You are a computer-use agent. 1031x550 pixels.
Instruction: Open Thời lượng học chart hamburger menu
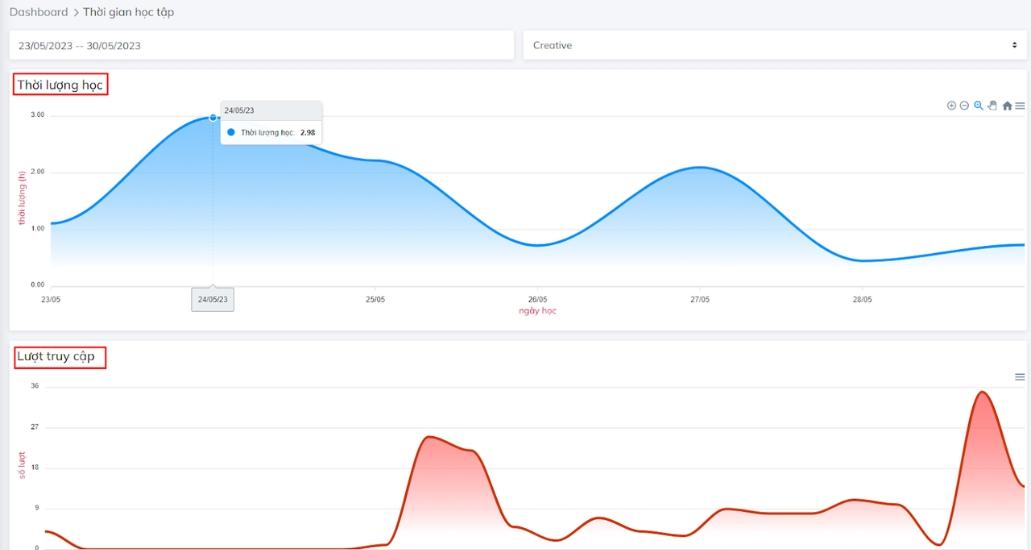[x=1020, y=105]
